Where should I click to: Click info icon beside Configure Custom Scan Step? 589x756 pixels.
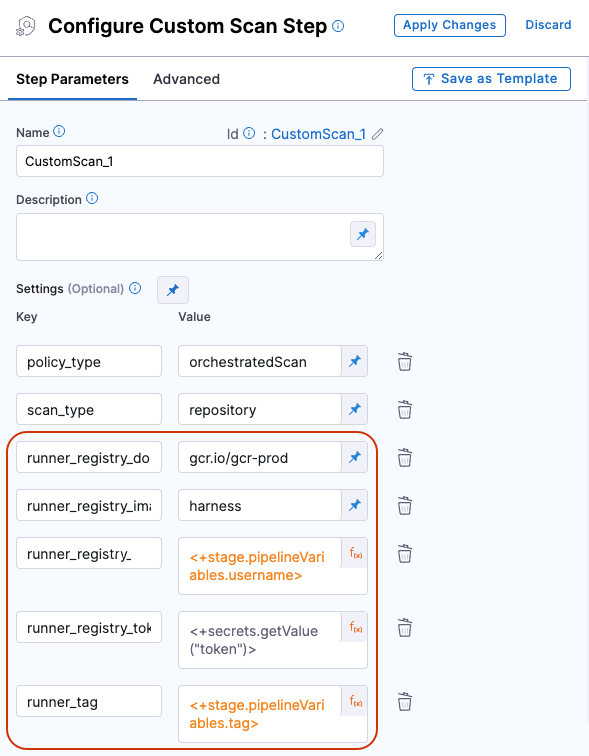tap(338, 26)
